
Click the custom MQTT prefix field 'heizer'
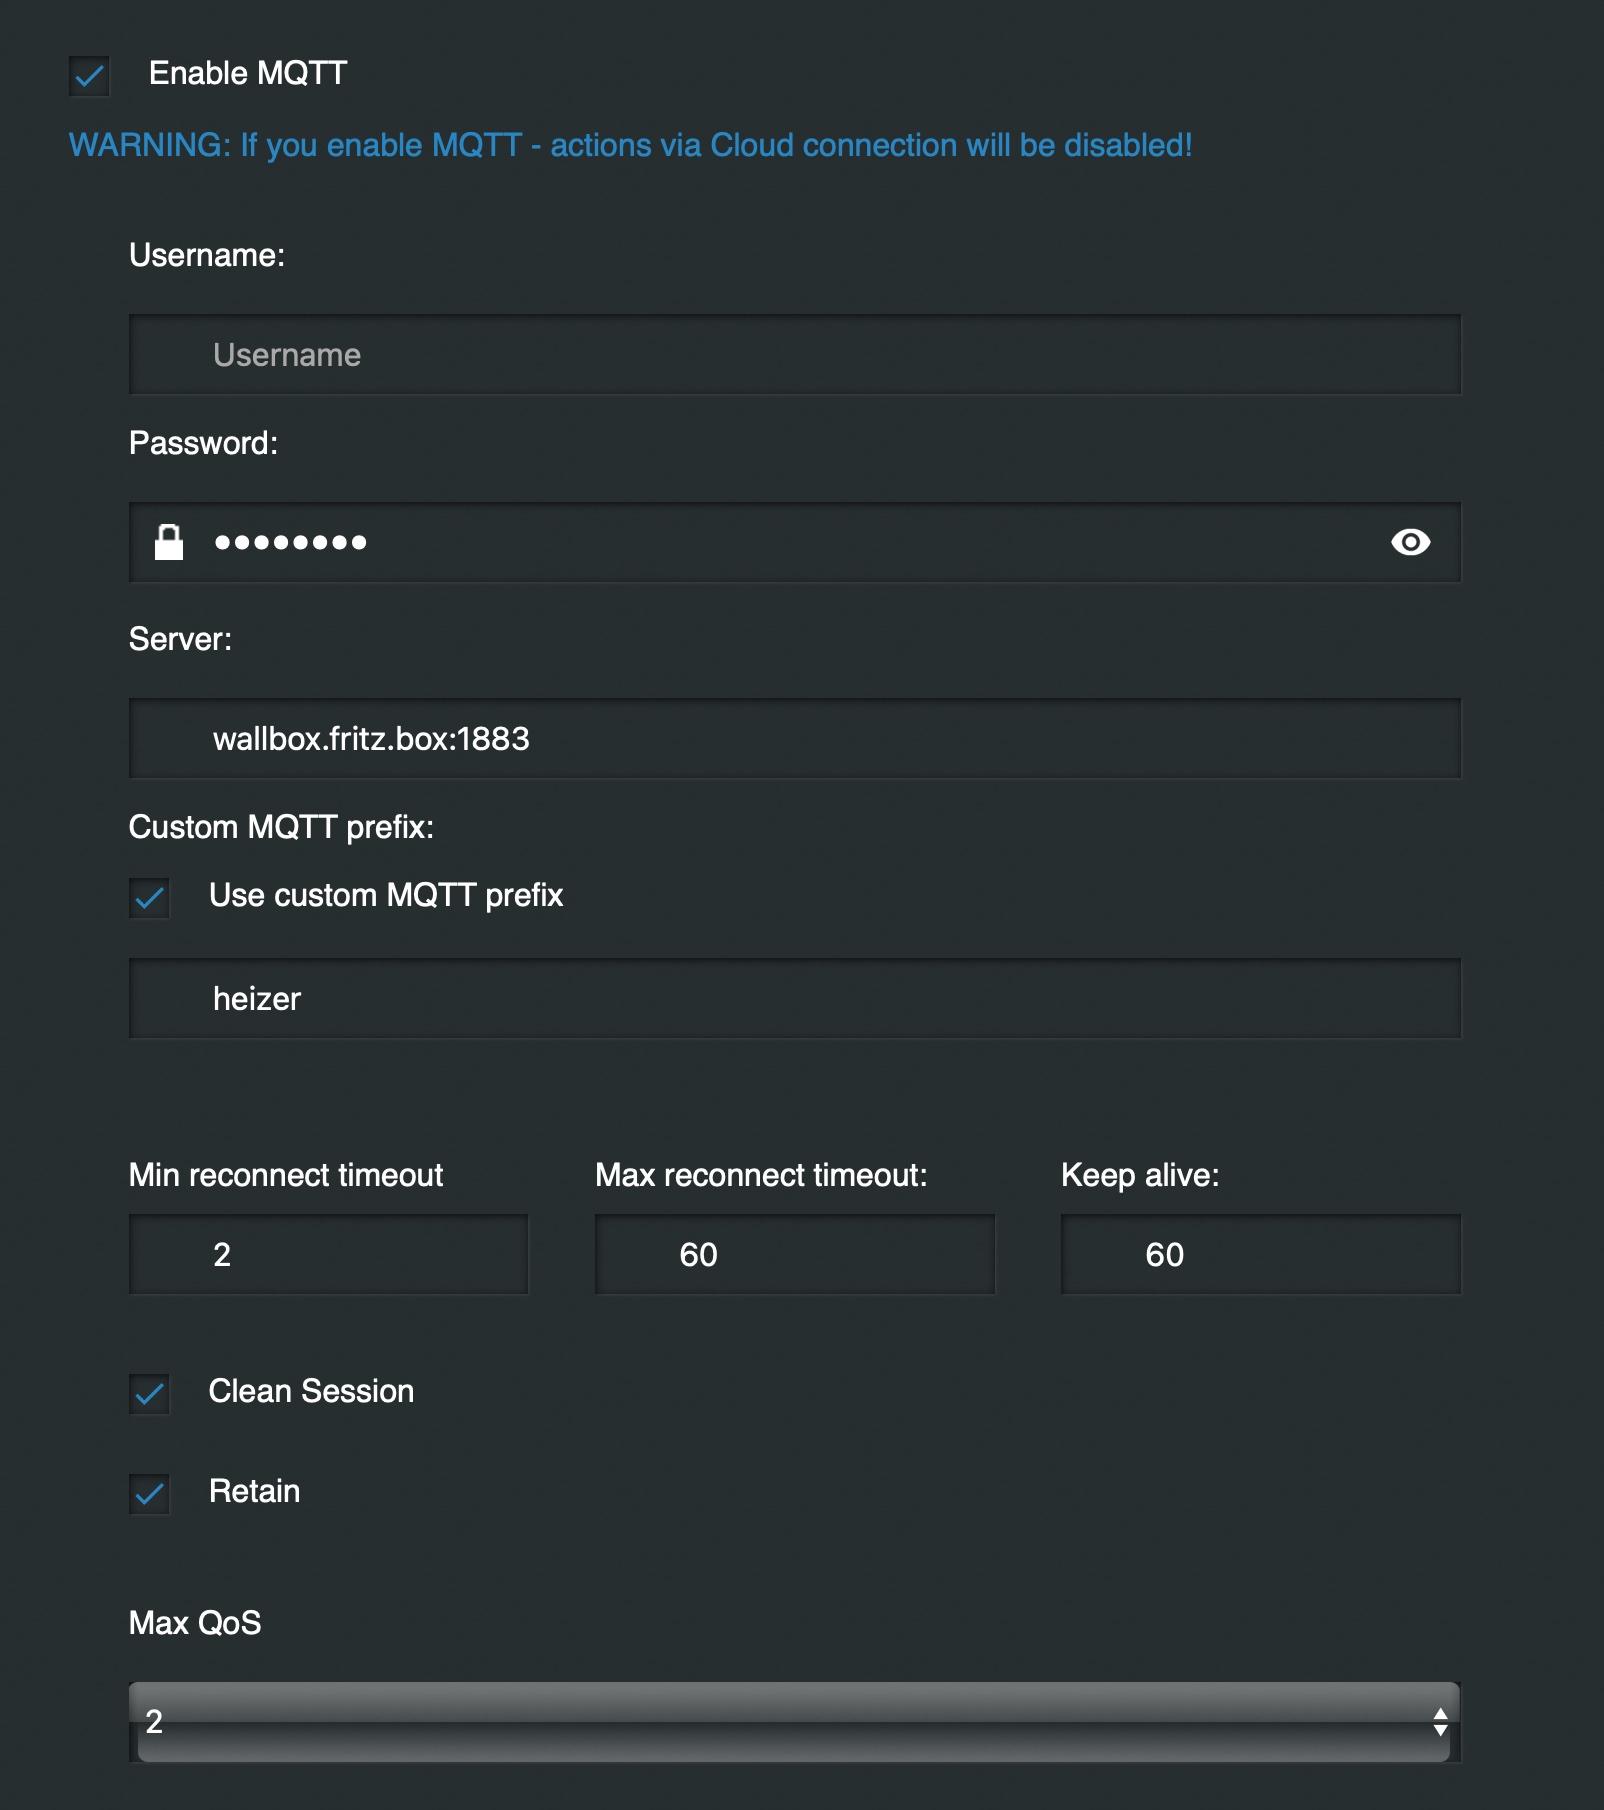[x=795, y=999]
